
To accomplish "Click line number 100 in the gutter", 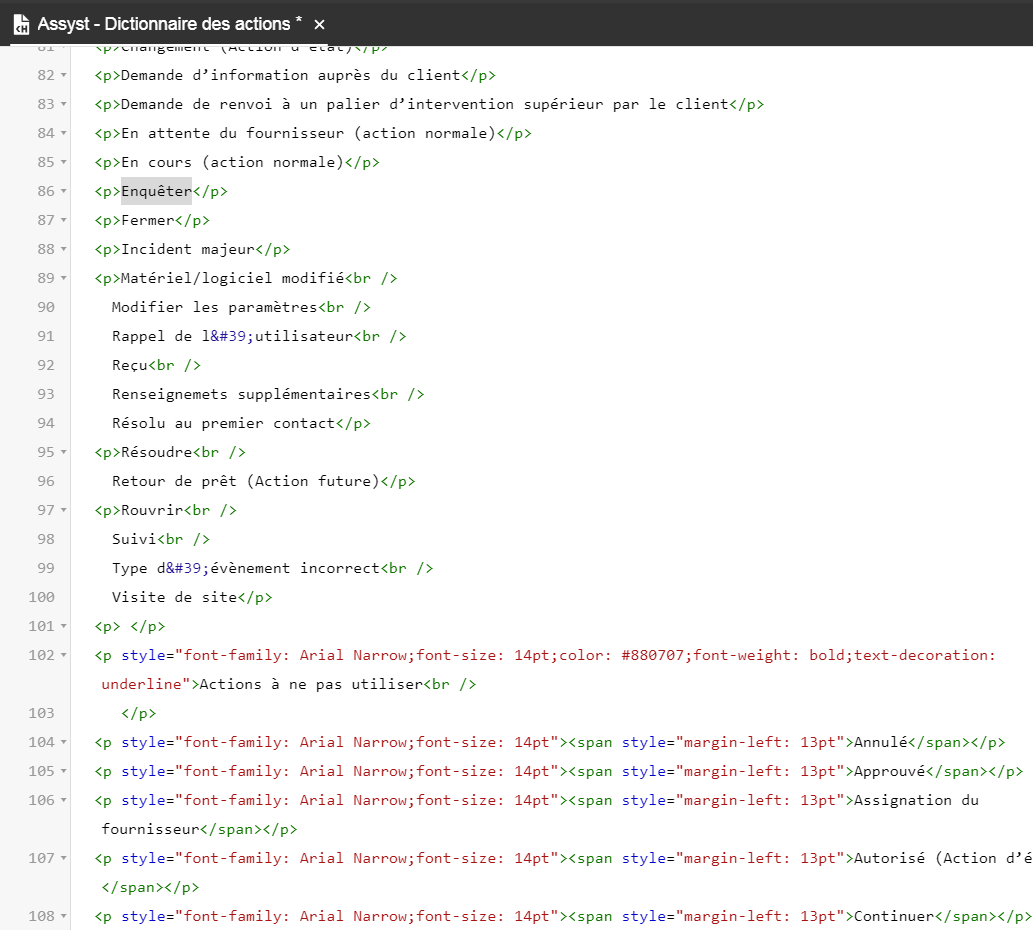I will 42,597.
